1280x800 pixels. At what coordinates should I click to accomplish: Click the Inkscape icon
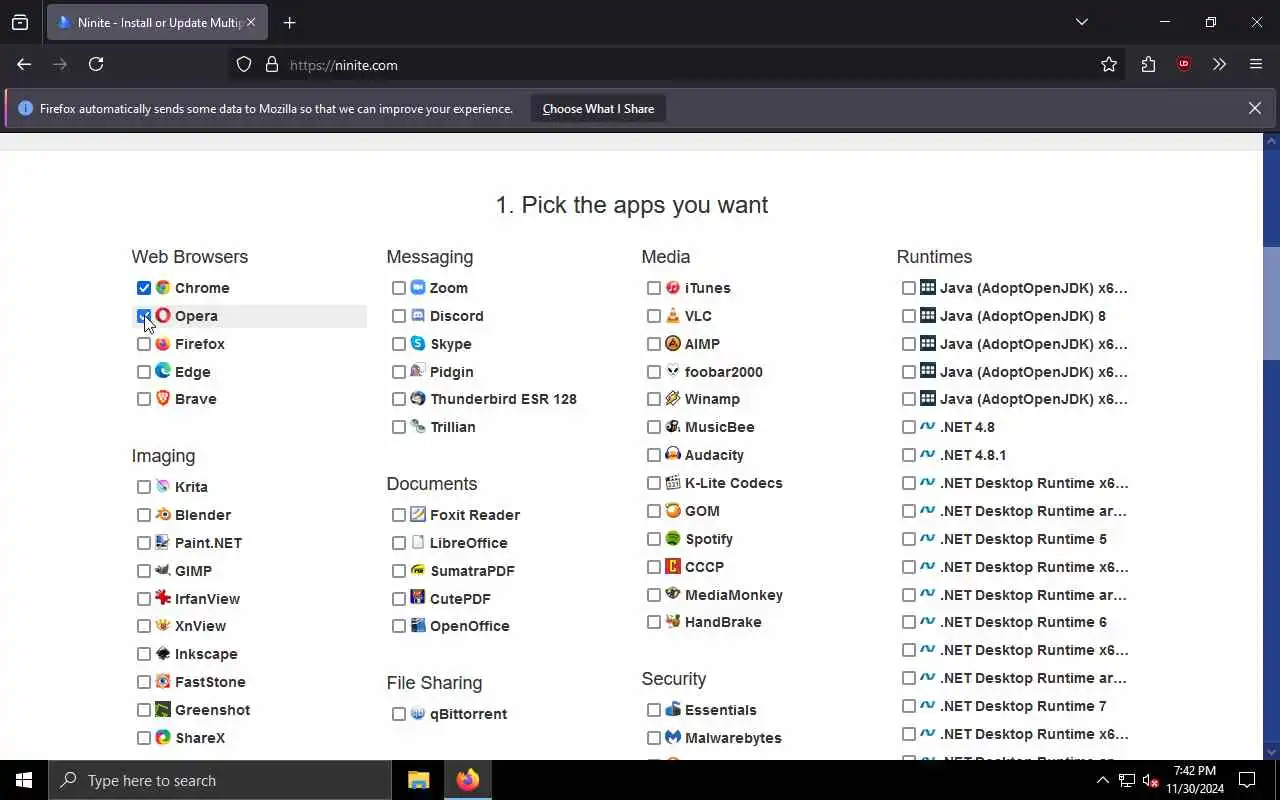coord(163,654)
